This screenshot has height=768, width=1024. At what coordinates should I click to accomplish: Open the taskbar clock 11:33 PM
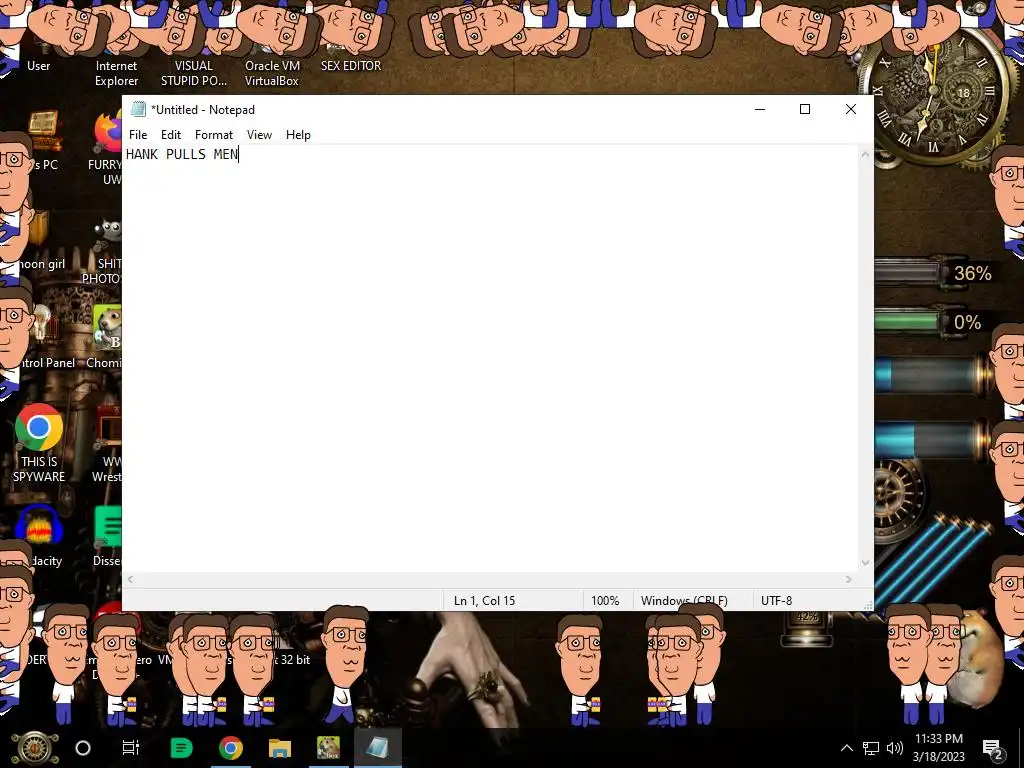[x=938, y=748]
